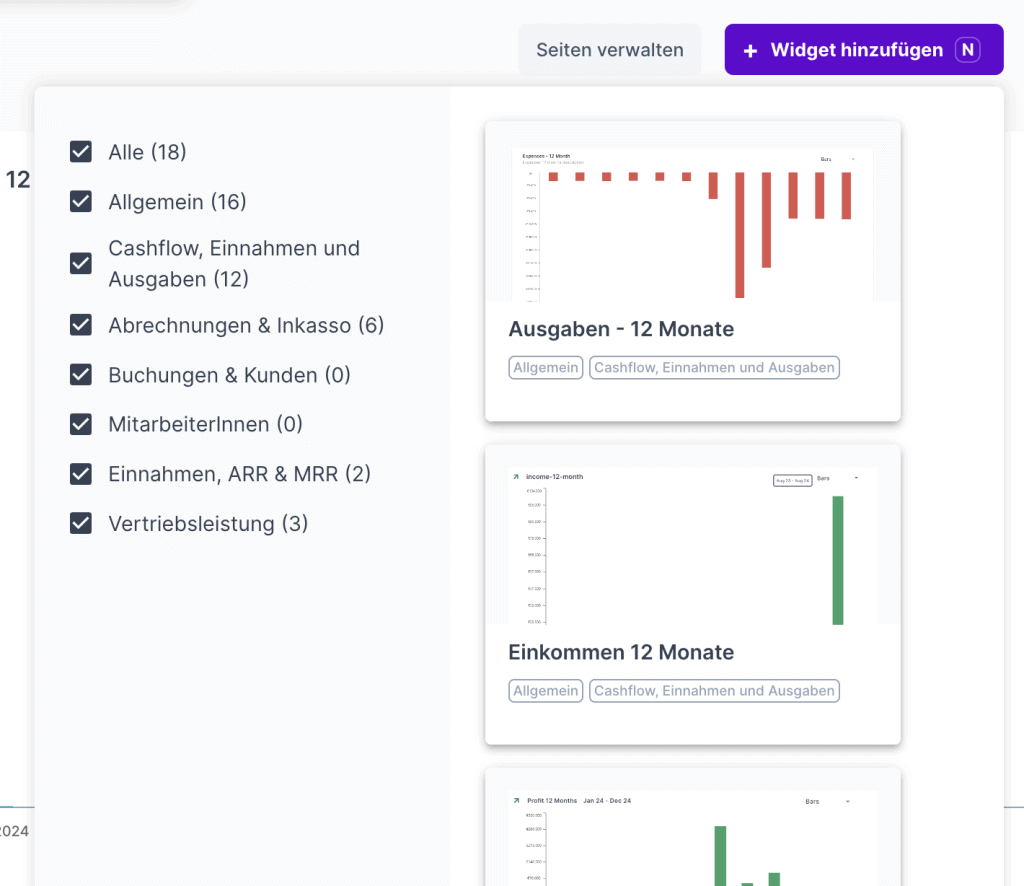Uncheck the Alle (18) checkbox
The height and width of the screenshot is (886, 1024).
[81, 152]
